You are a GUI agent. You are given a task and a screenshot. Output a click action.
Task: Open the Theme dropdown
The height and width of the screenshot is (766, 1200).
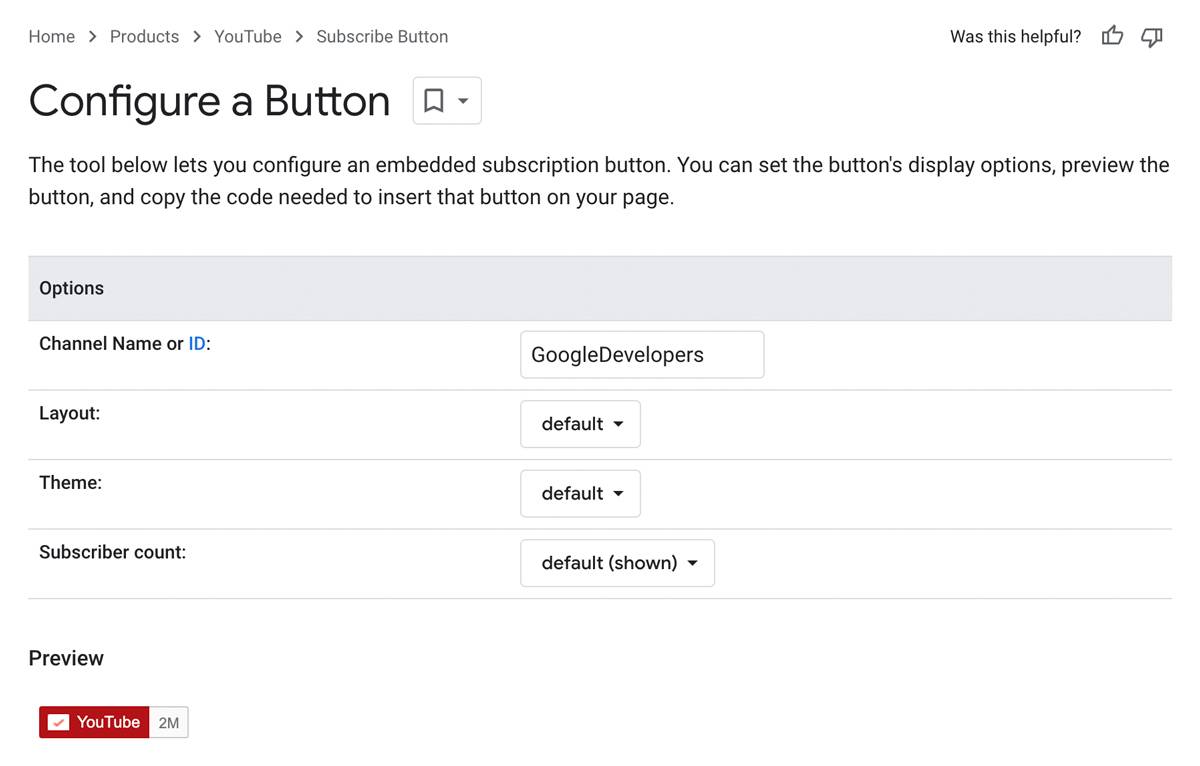[x=580, y=493]
